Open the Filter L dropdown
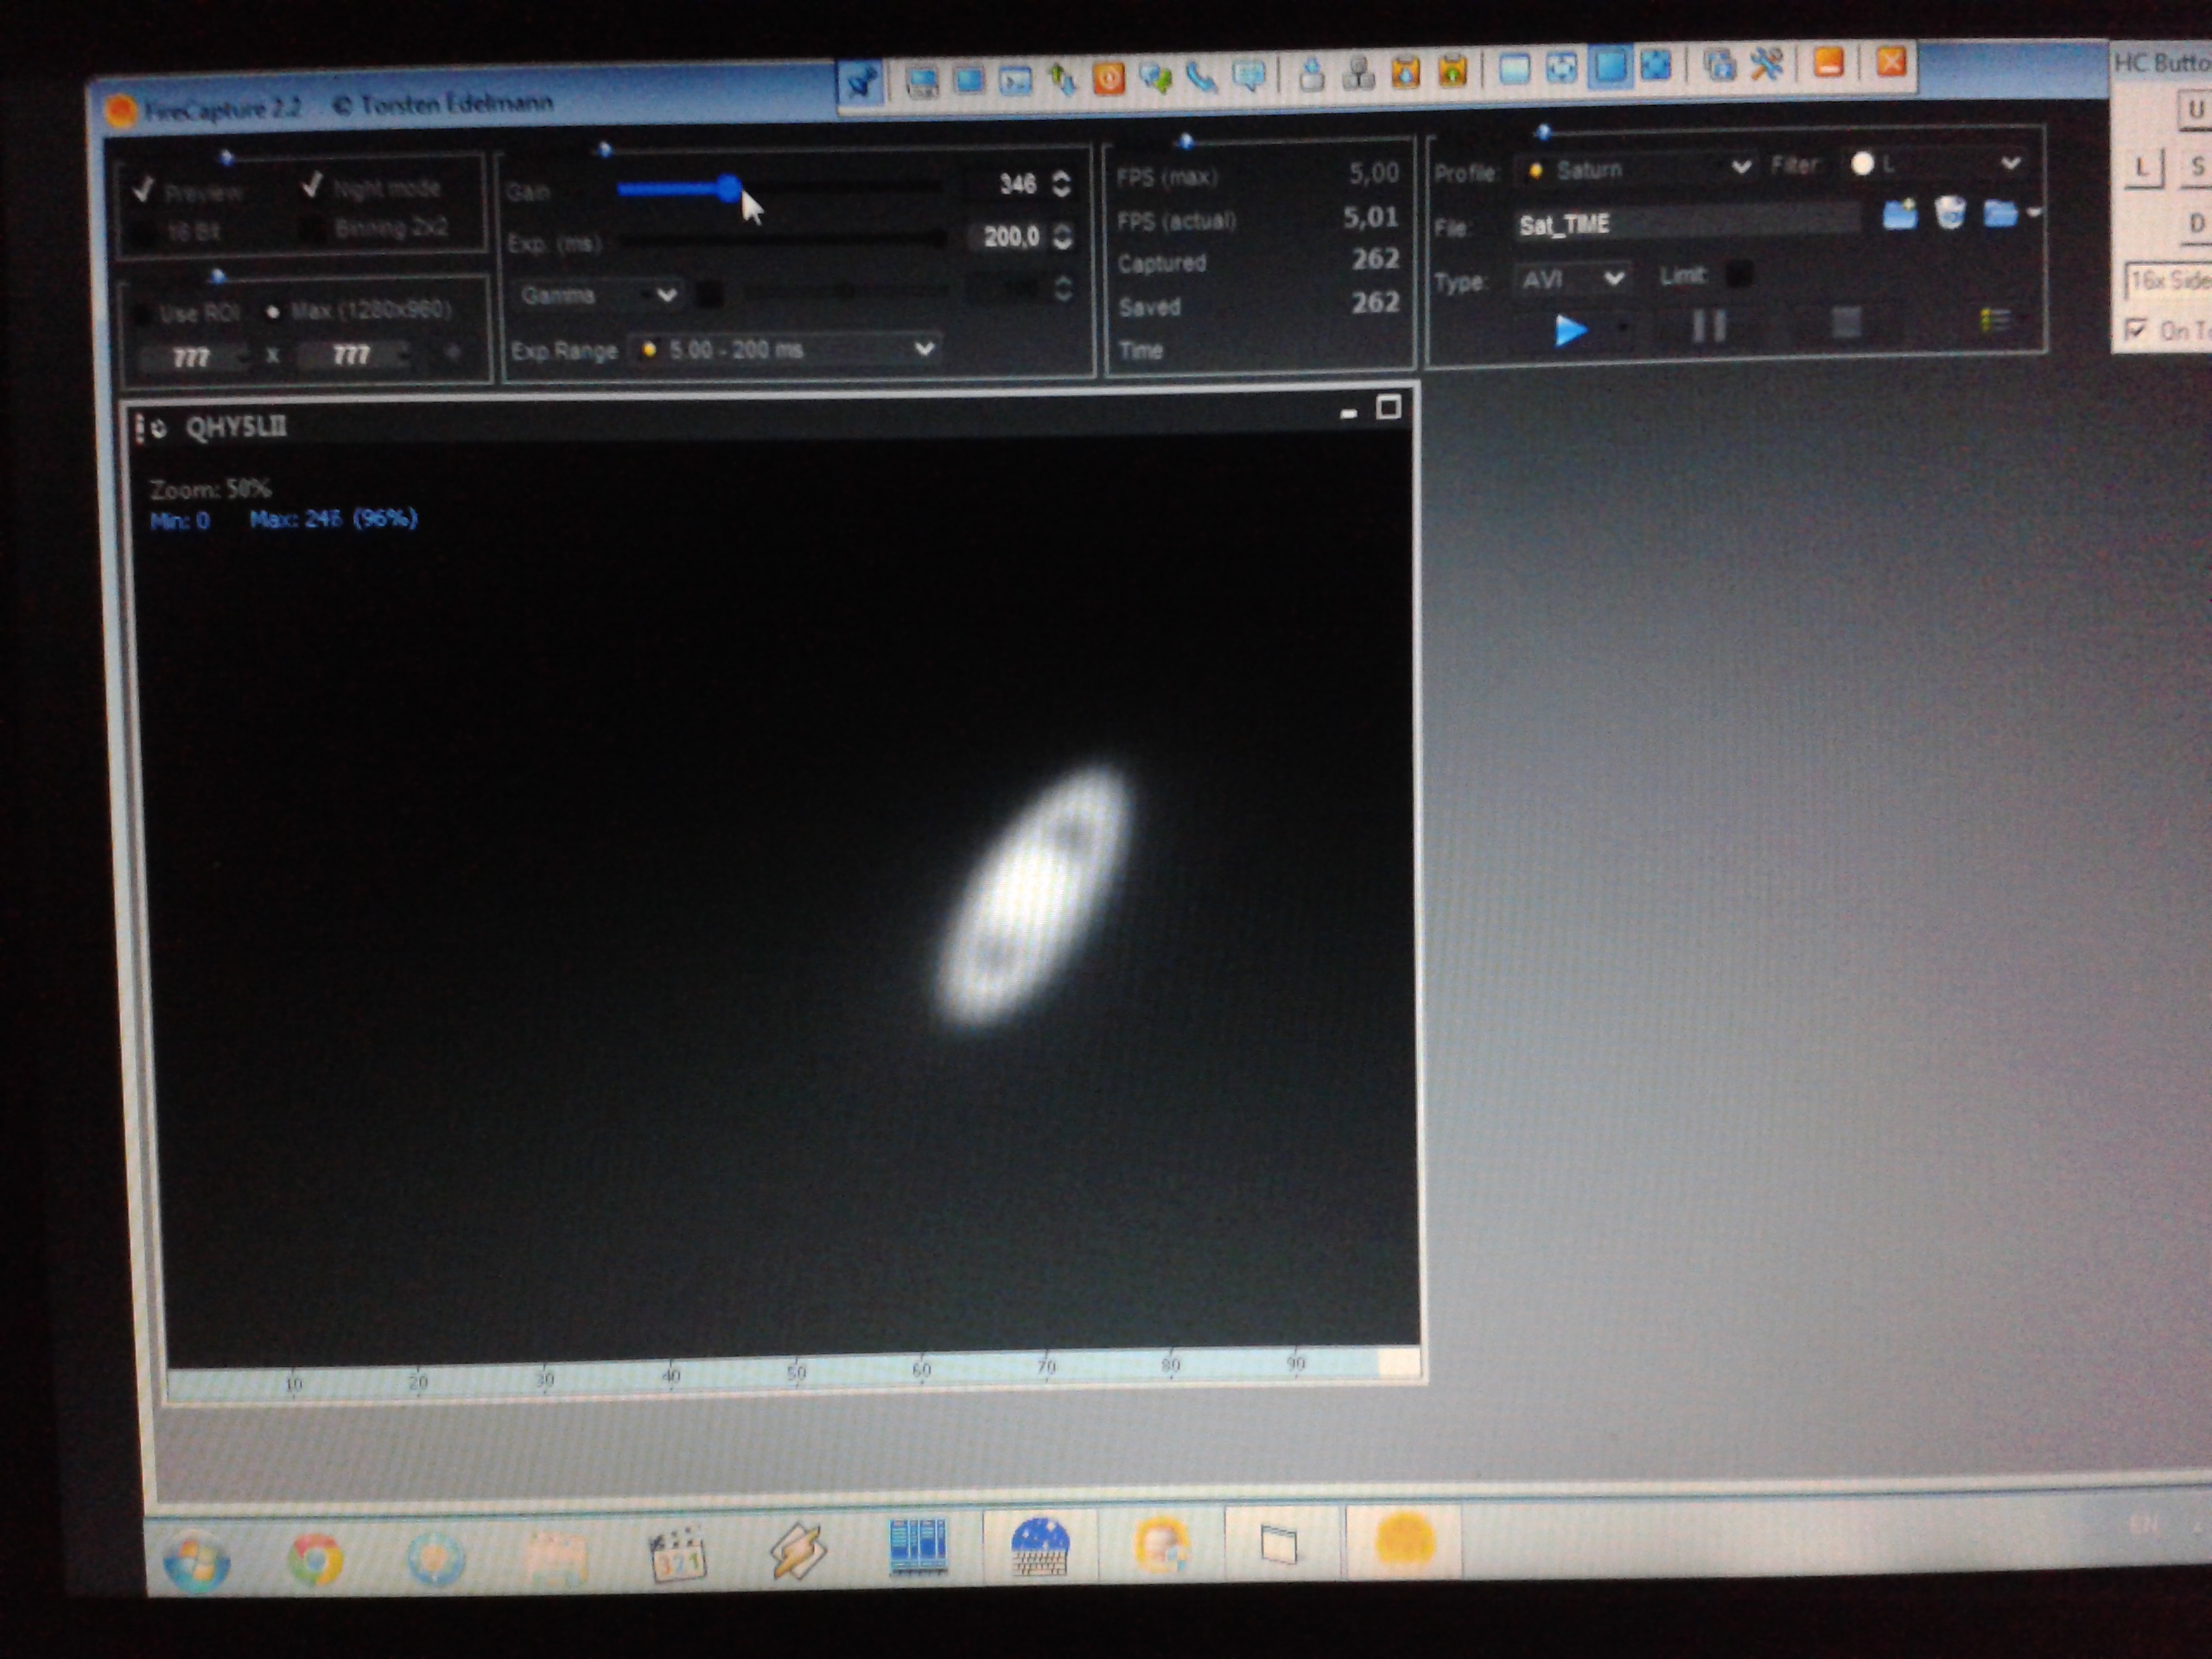The width and height of the screenshot is (2212, 1659). pos(2011,163)
